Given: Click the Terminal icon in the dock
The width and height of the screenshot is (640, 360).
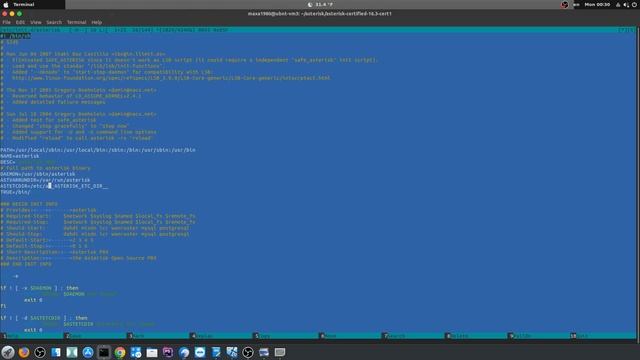Looking at the screenshot, I should click(x=104, y=352).
